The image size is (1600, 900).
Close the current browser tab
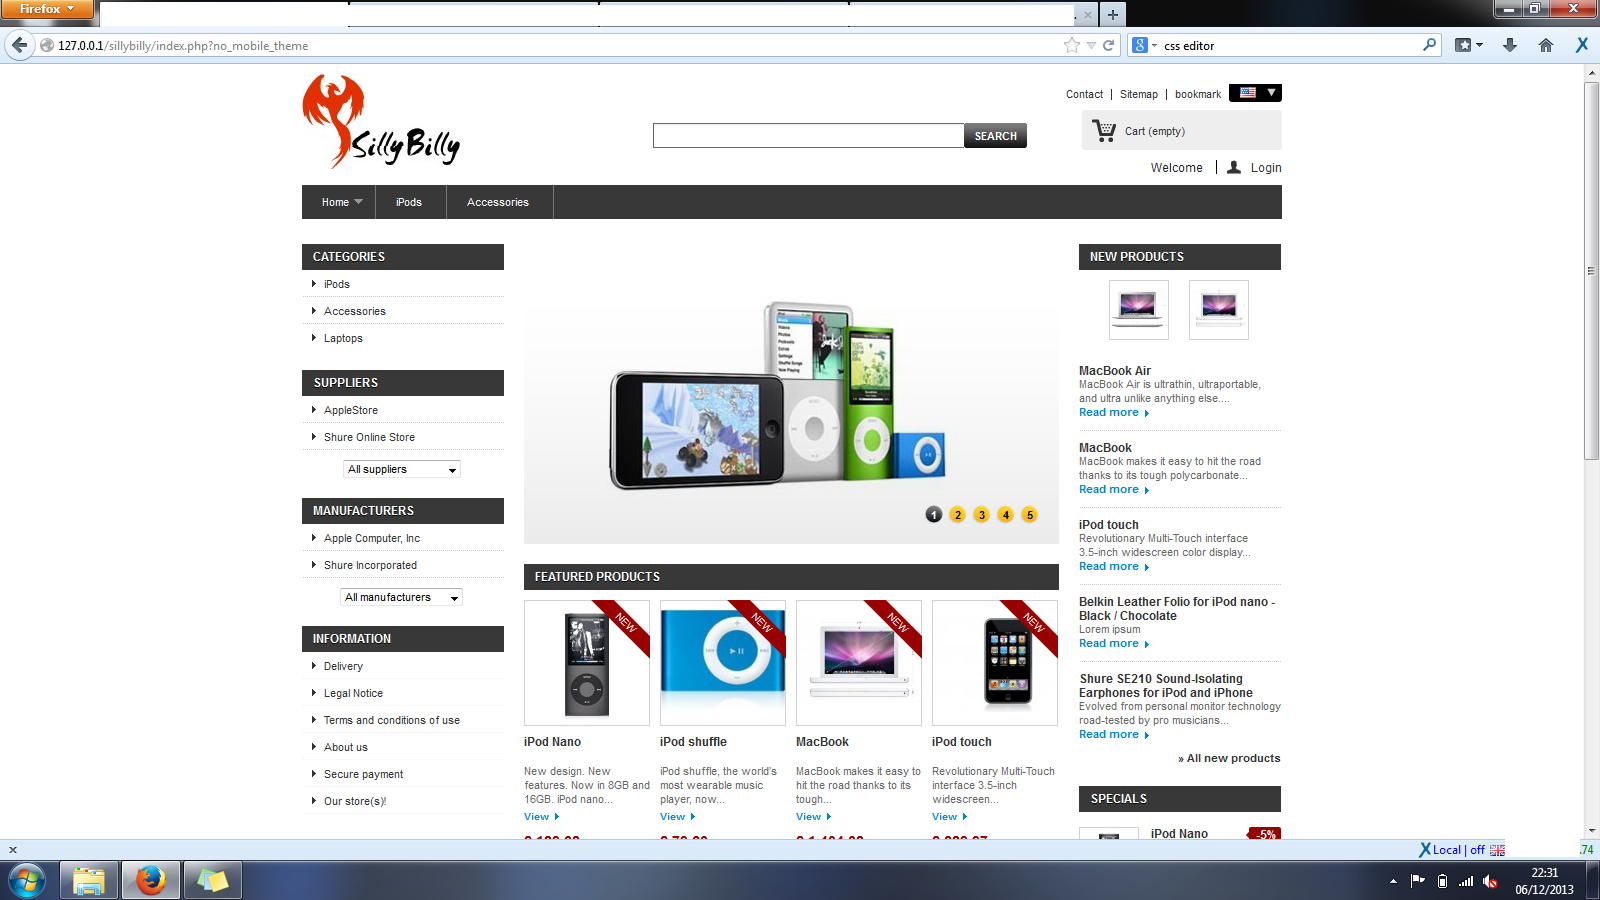(1088, 15)
